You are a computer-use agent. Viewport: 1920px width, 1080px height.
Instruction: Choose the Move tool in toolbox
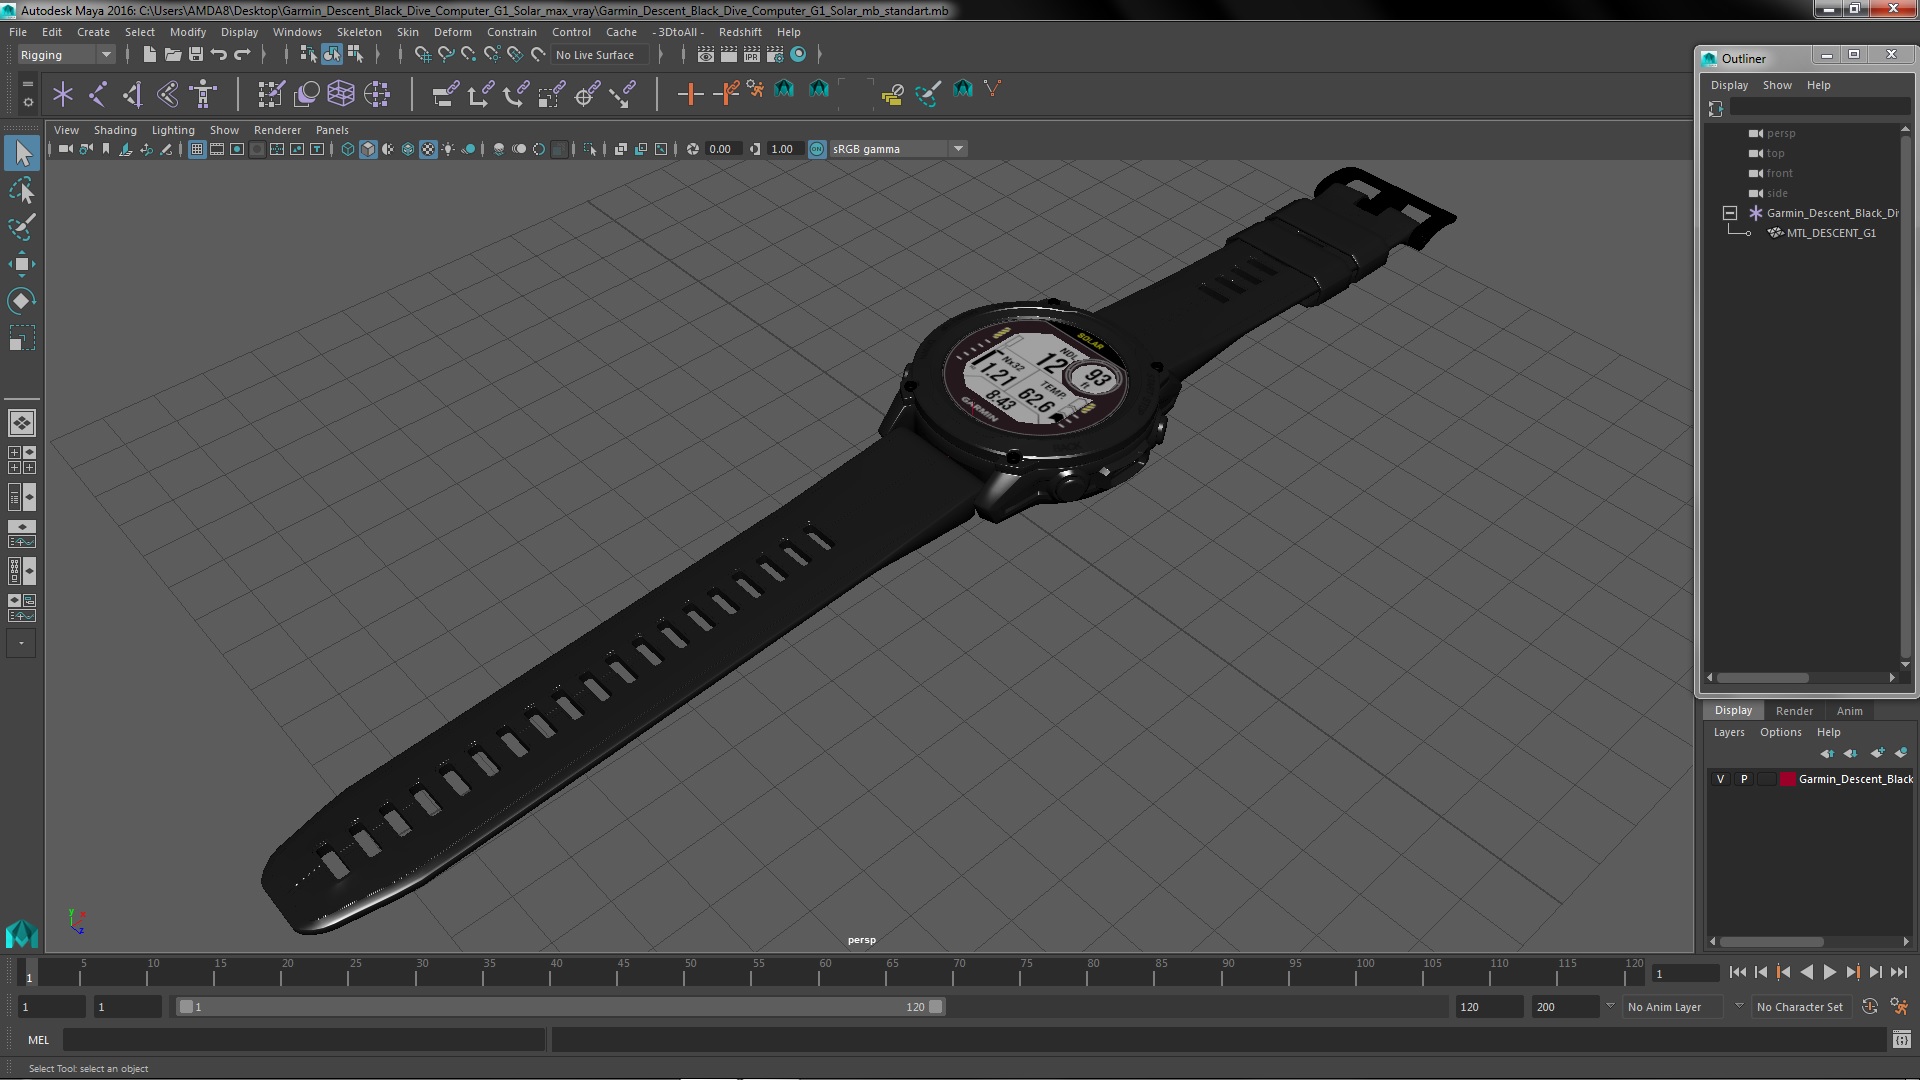22,264
